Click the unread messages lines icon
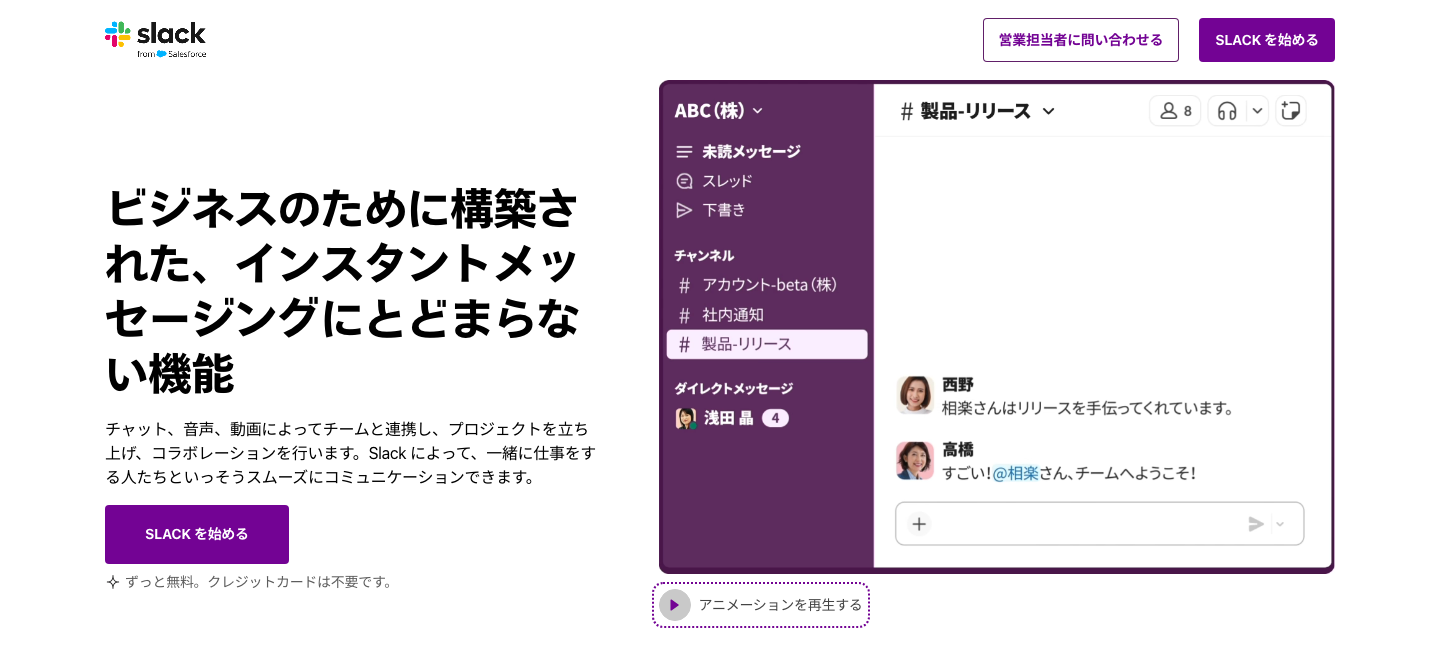This screenshot has width=1440, height=660. 684,152
